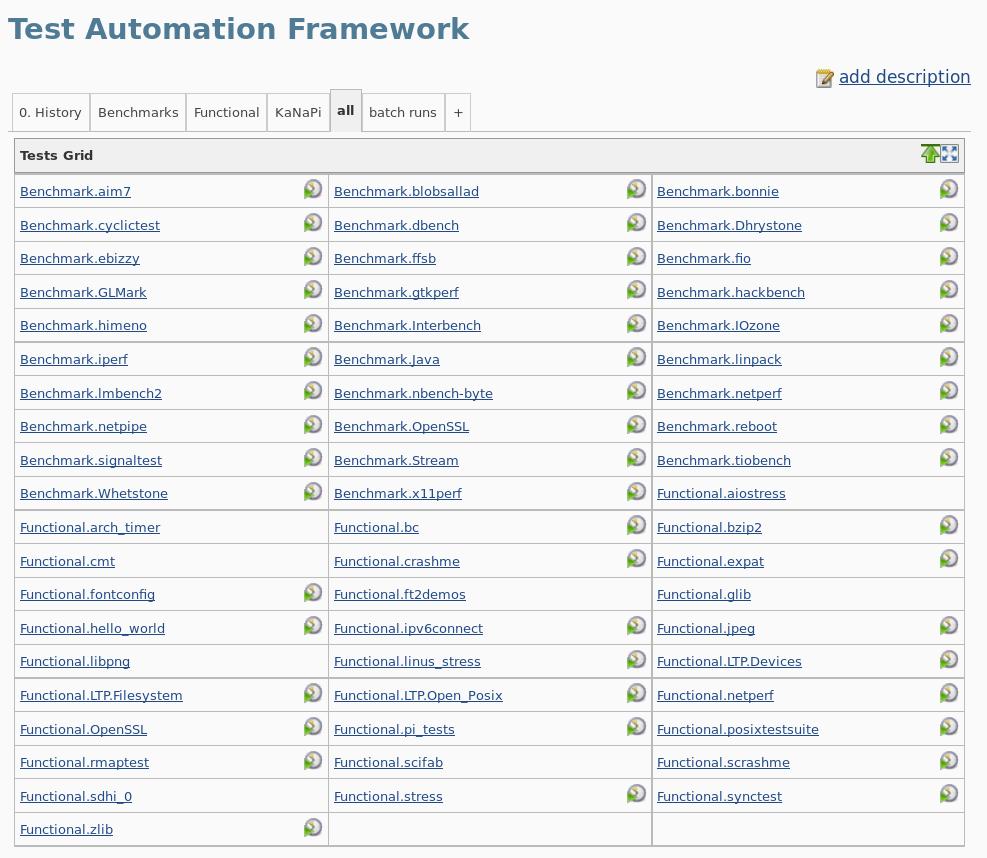987x858 pixels.
Task: Go to Functional.LTP.Open_Posix job
Action: [x=418, y=696]
